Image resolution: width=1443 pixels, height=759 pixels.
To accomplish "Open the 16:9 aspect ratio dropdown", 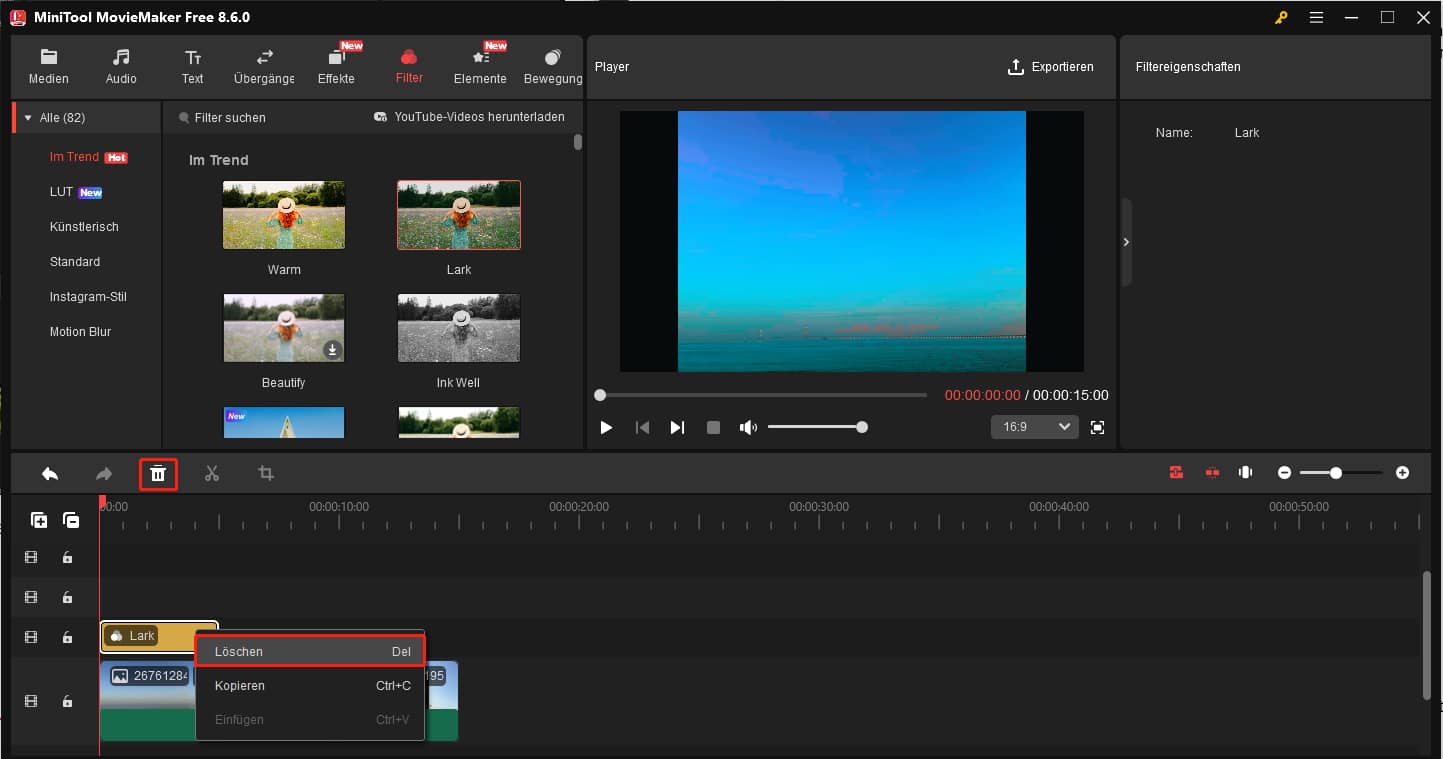I will click(x=1034, y=427).
